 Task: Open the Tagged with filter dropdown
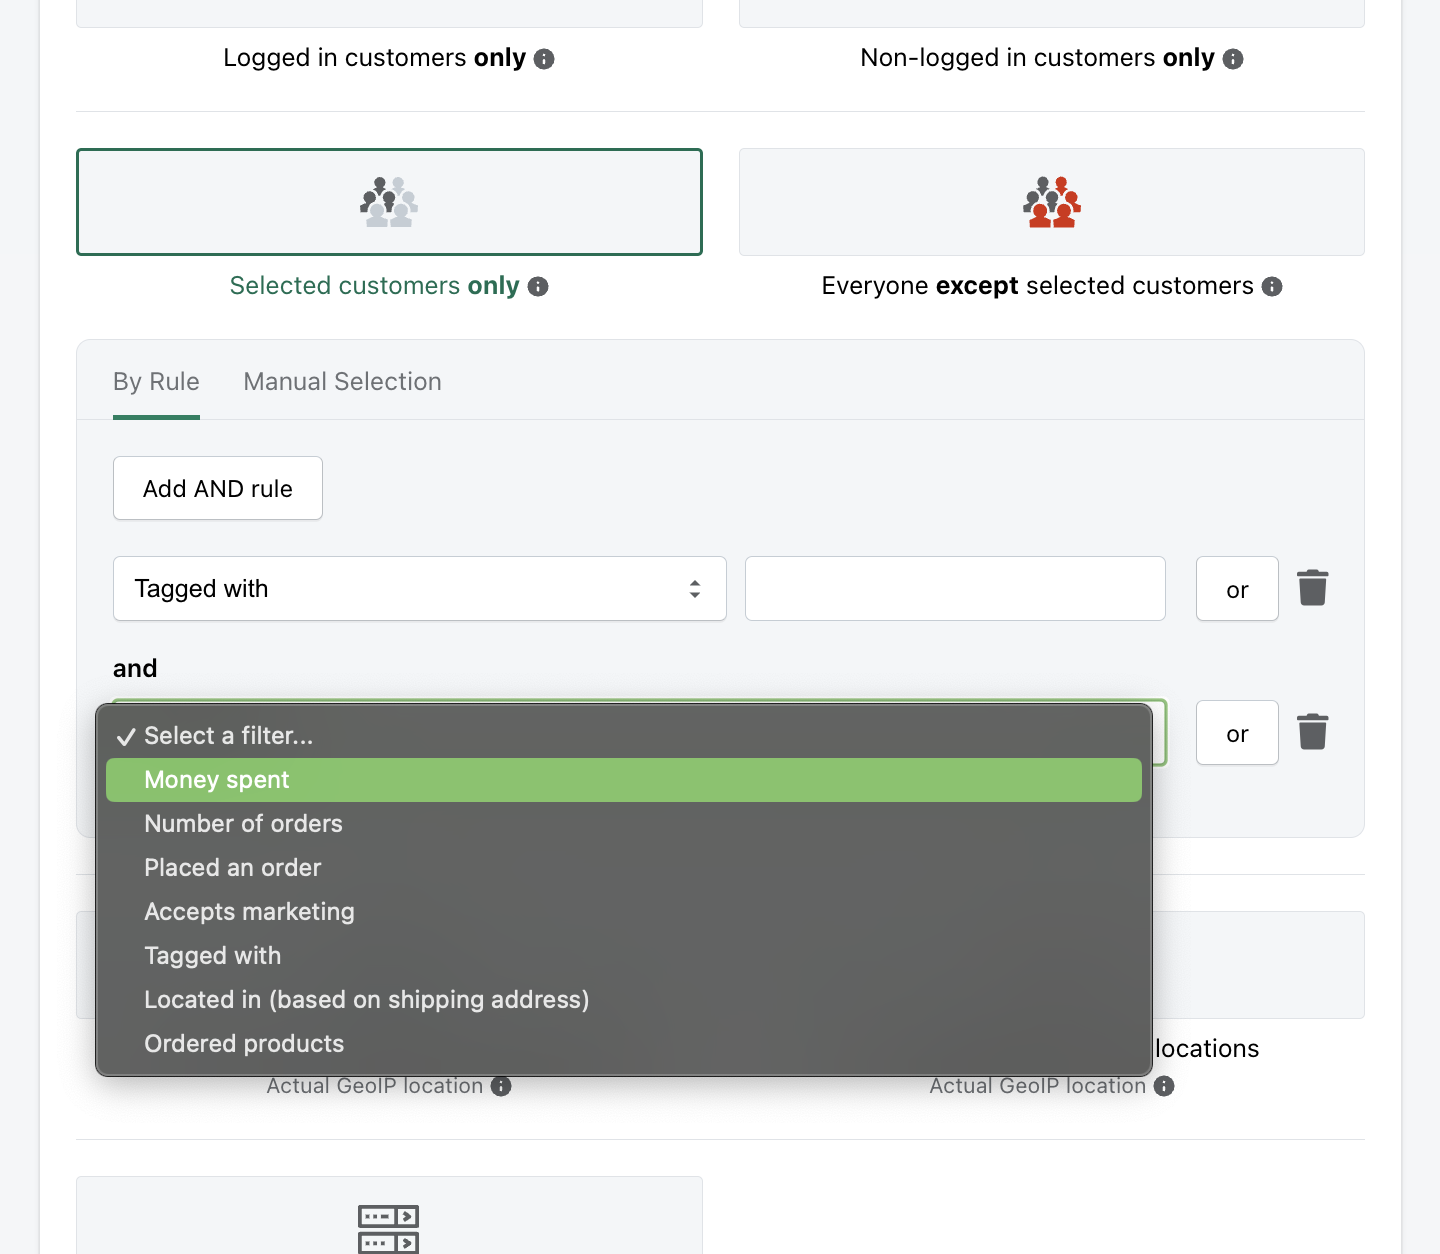(420, 589)
